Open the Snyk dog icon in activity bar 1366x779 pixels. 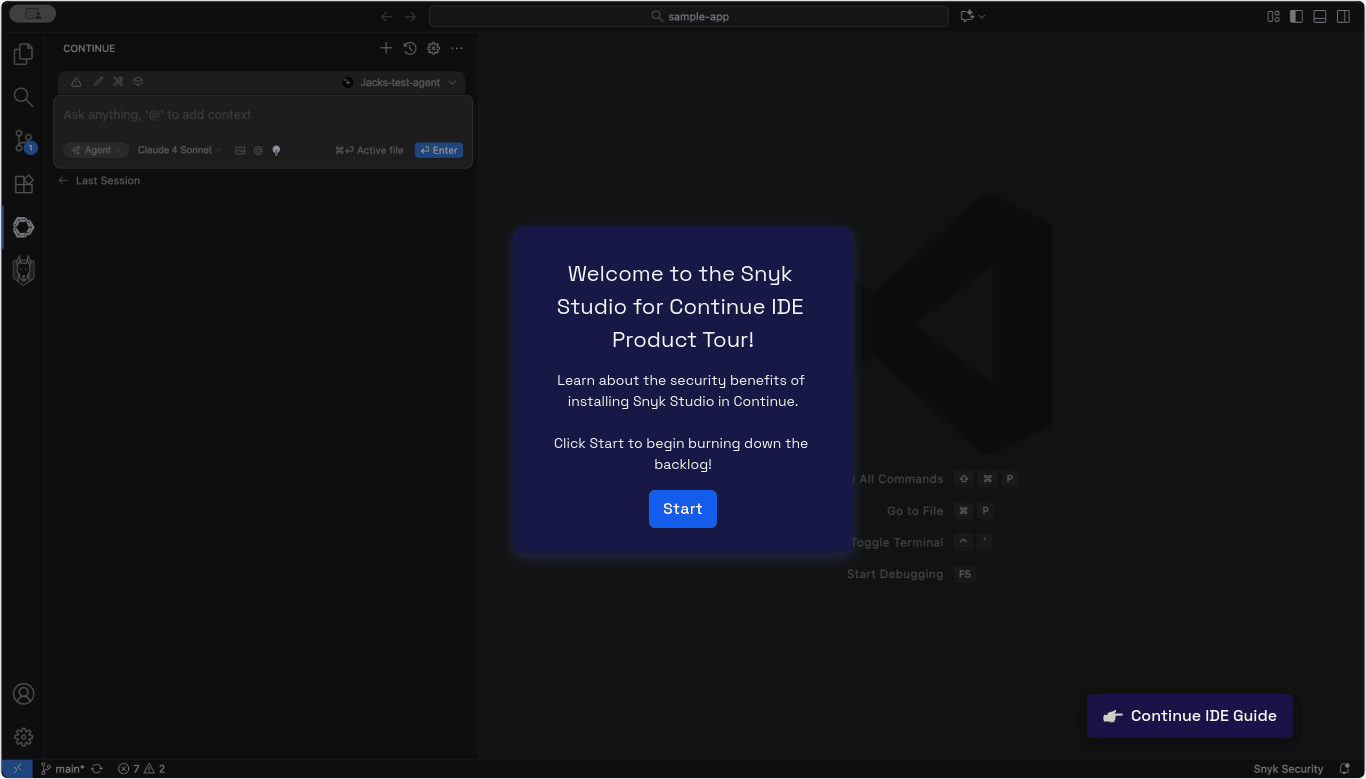pos(23,270)
